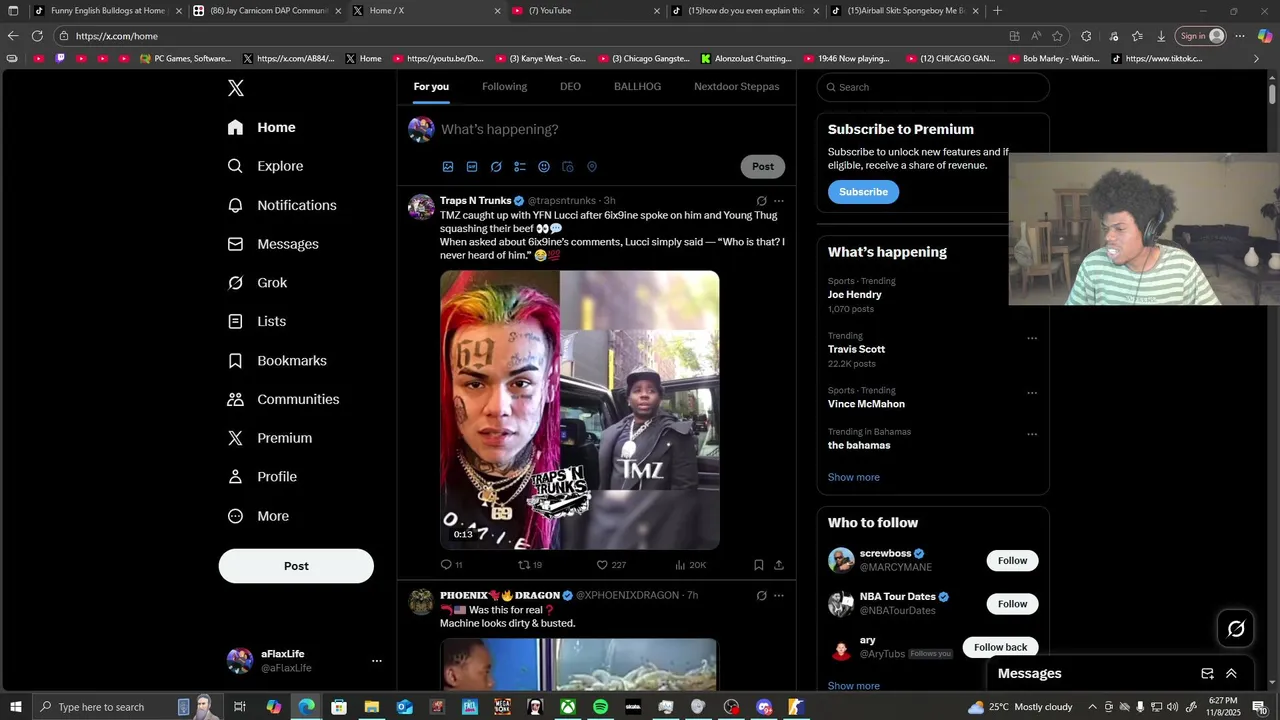1280x720 pixels.
Task: Open Lists in the sidebar
Action: [258, 321]
